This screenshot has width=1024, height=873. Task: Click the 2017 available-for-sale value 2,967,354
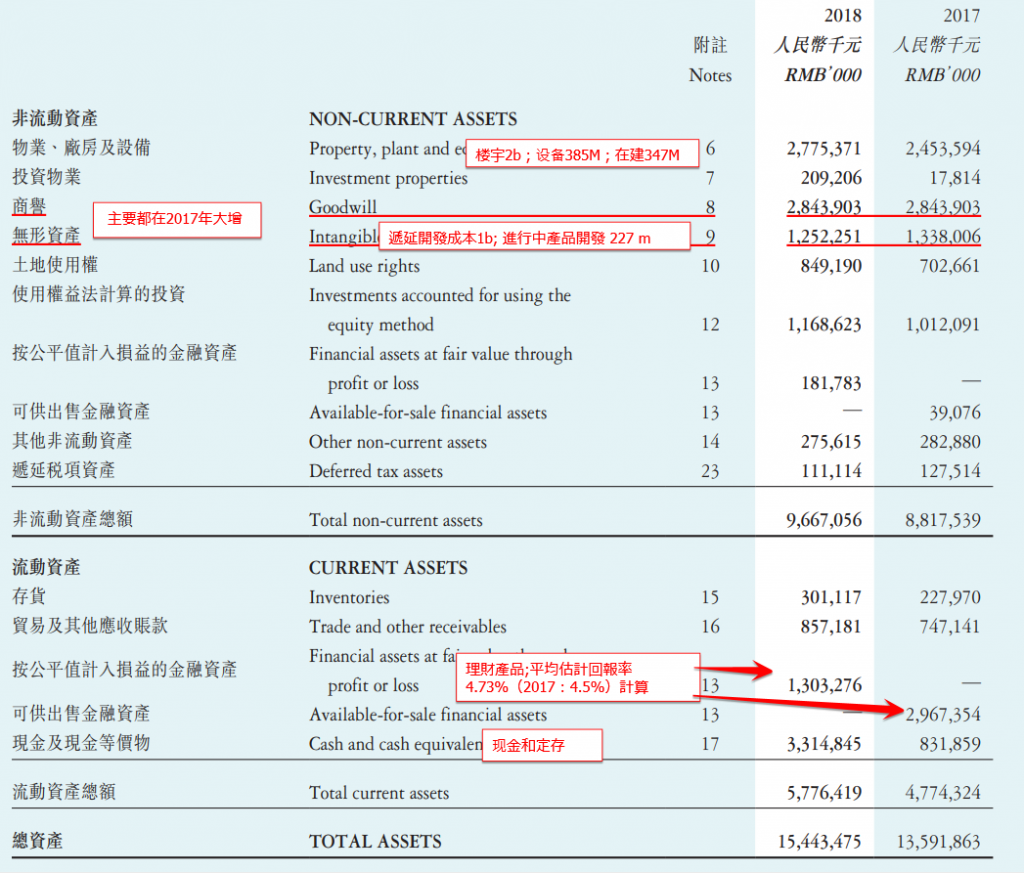coord(942,714)
